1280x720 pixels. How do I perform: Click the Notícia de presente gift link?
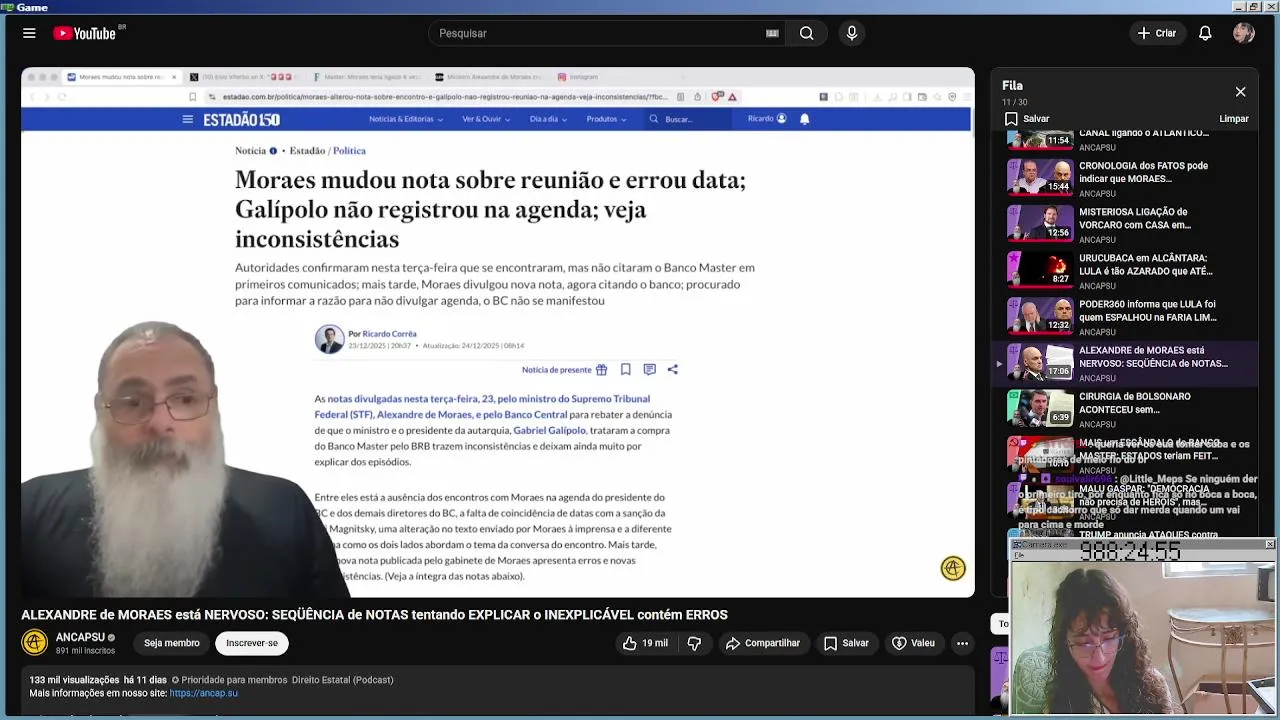point(564,370)
